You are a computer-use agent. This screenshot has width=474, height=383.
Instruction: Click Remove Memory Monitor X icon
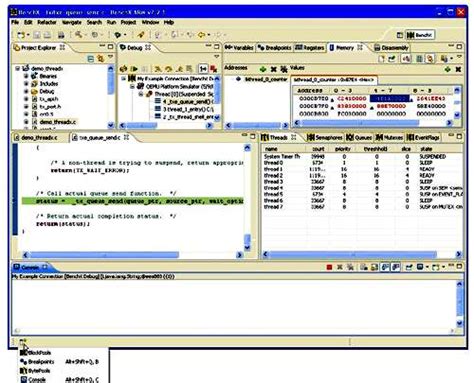(x=274, y=69)
